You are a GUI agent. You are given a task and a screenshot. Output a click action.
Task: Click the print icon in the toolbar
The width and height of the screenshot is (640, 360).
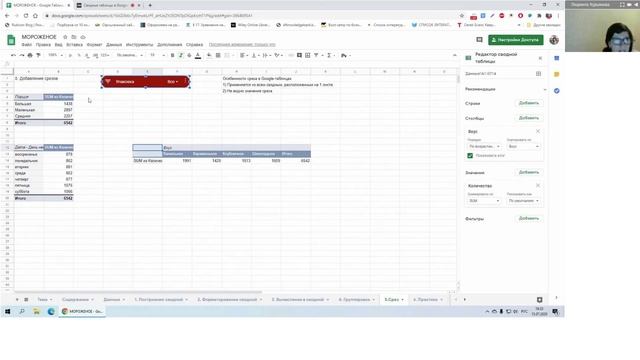(x=30, y=55)
